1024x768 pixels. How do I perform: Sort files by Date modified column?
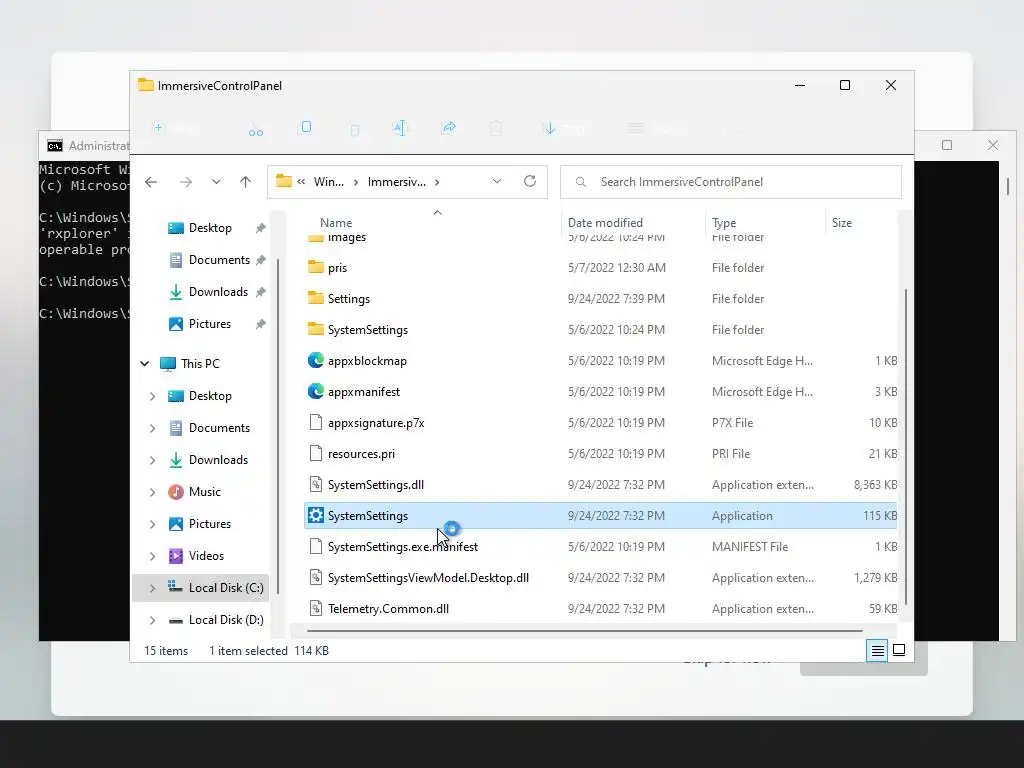(605, 223)
